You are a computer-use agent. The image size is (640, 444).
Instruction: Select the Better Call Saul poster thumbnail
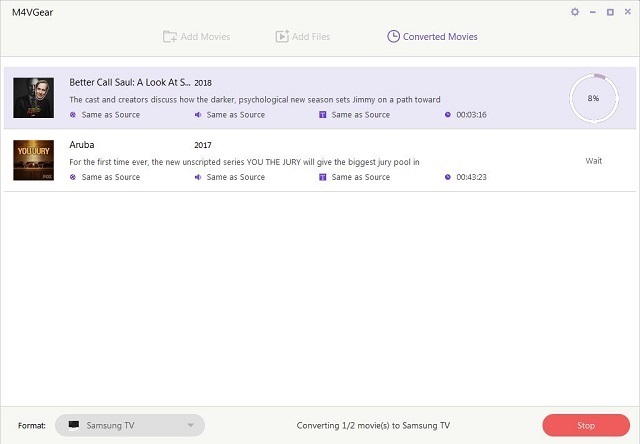tap(33, 98)
